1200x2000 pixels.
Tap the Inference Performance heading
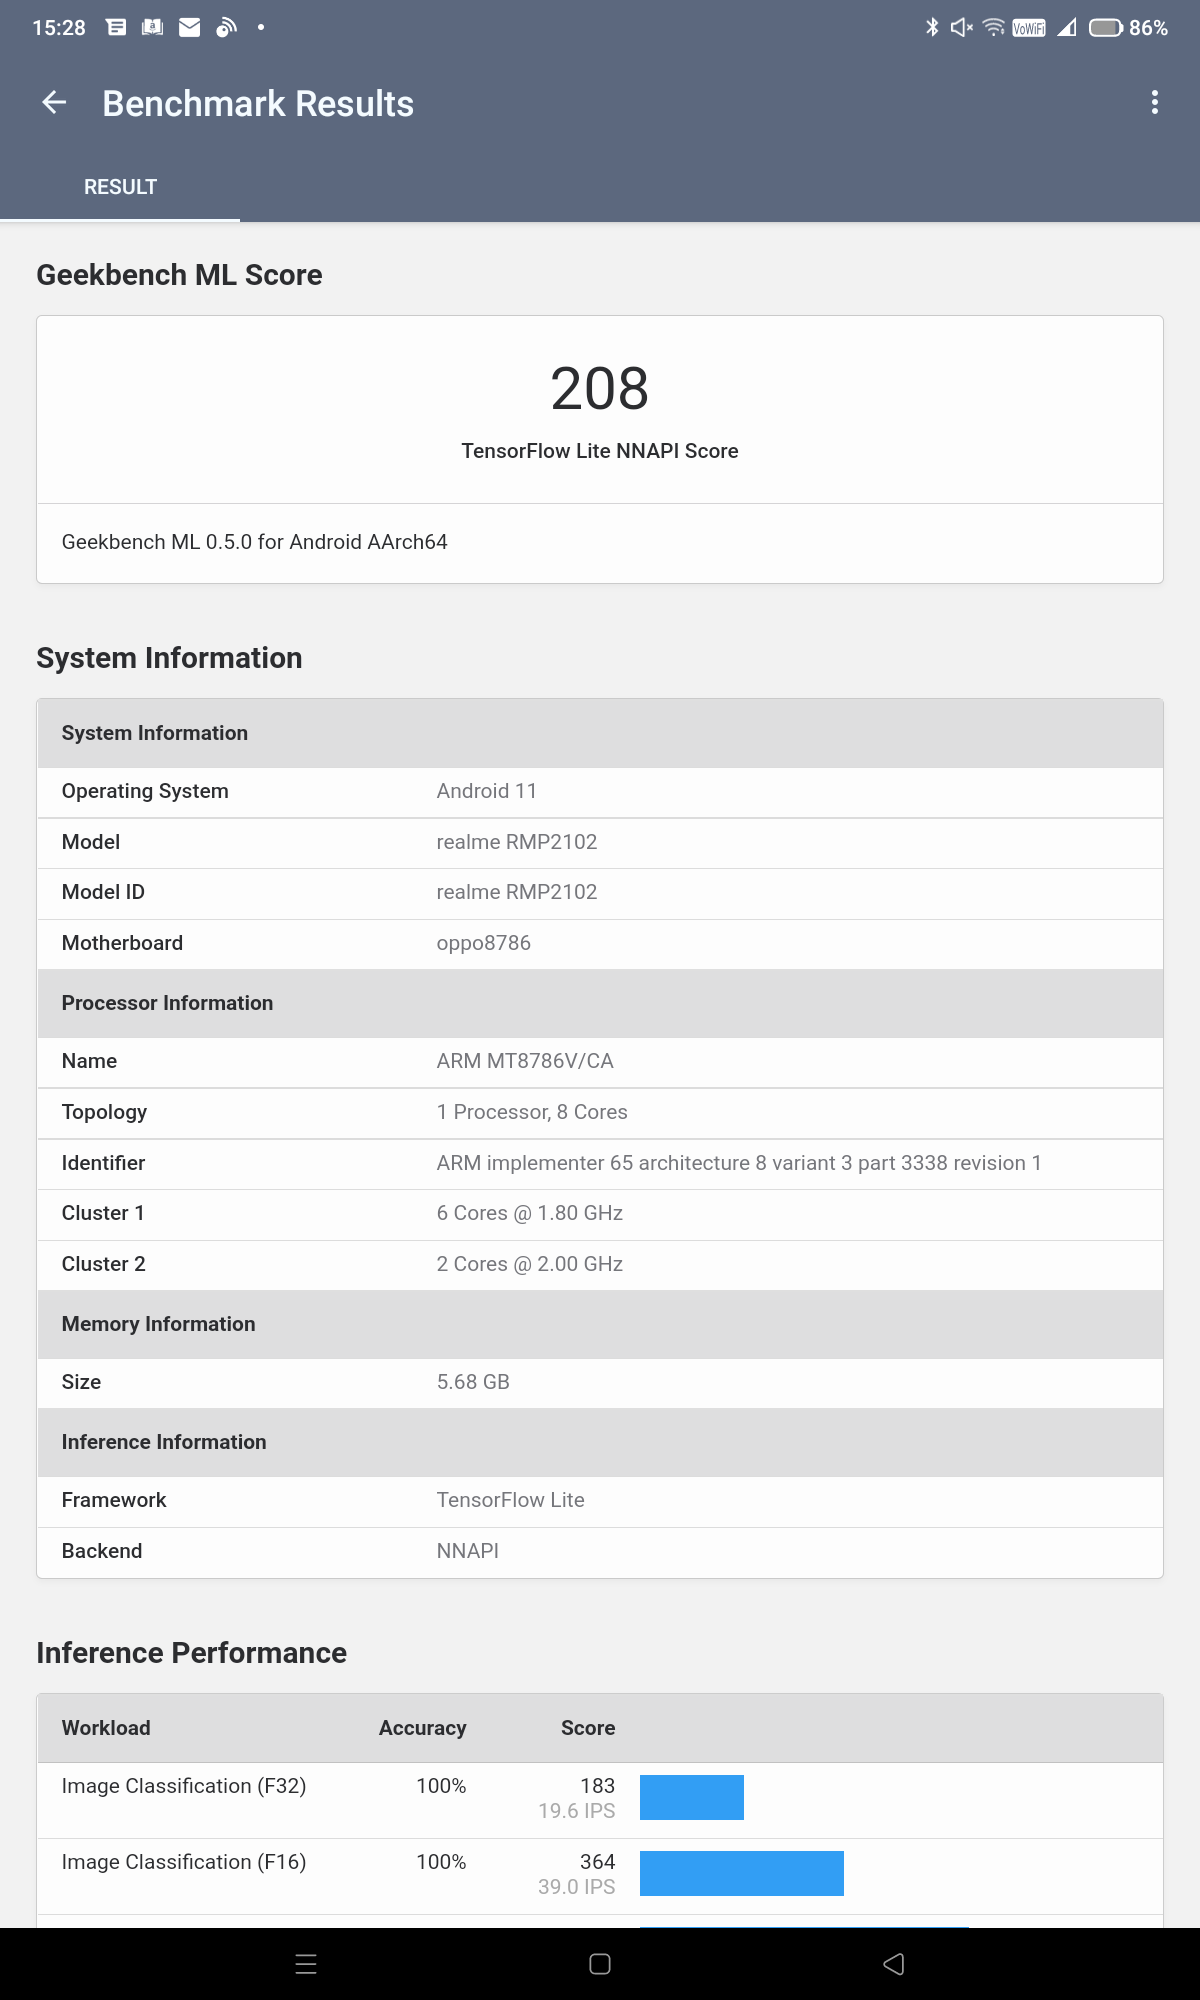[x=191, y=1653]
